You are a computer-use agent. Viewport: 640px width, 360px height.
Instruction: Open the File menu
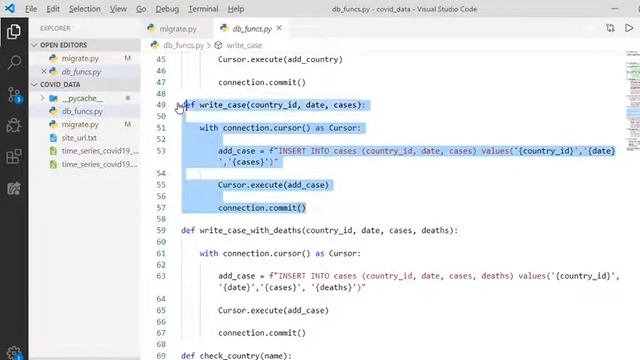pos(31,9)
